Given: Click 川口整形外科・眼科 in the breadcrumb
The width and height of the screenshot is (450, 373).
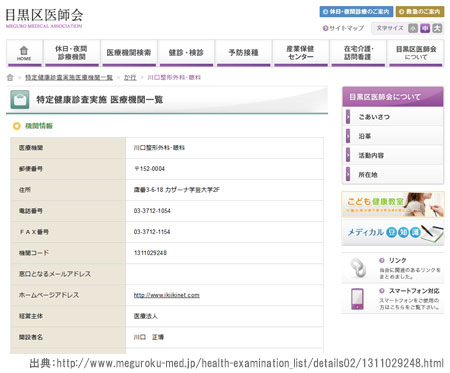Looking at the screenshot, I should click(174, 77).
